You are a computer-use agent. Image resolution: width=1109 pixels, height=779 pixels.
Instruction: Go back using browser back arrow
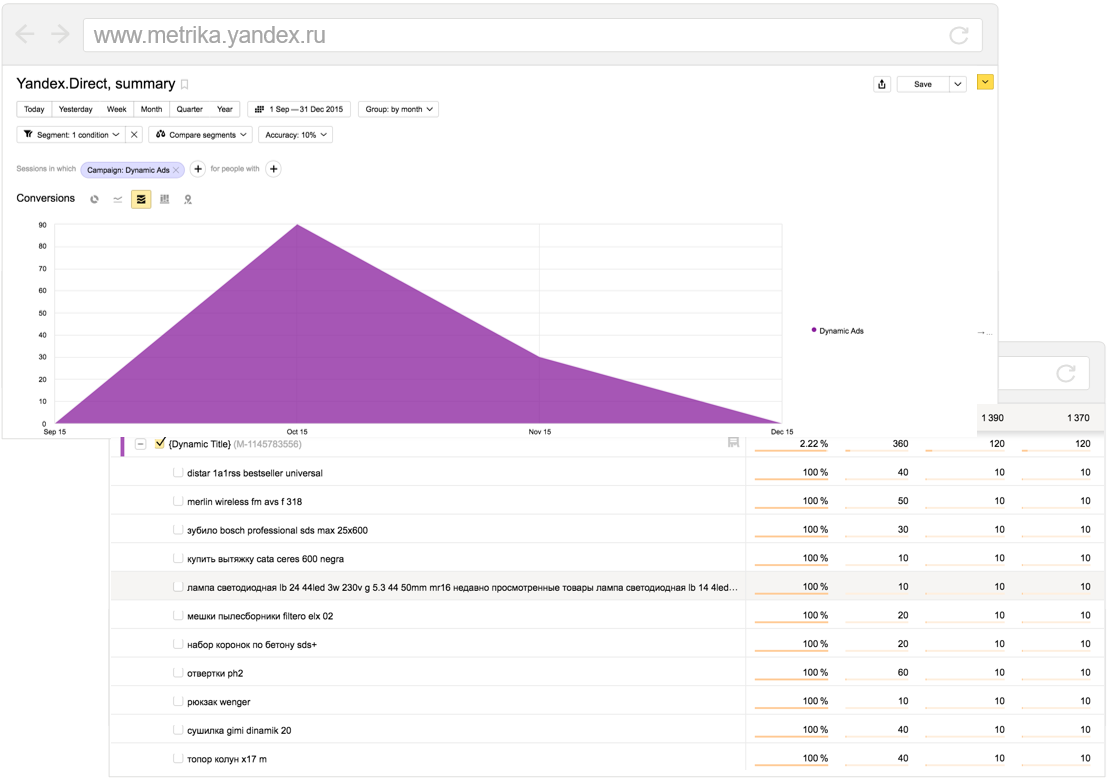(25, 34)
